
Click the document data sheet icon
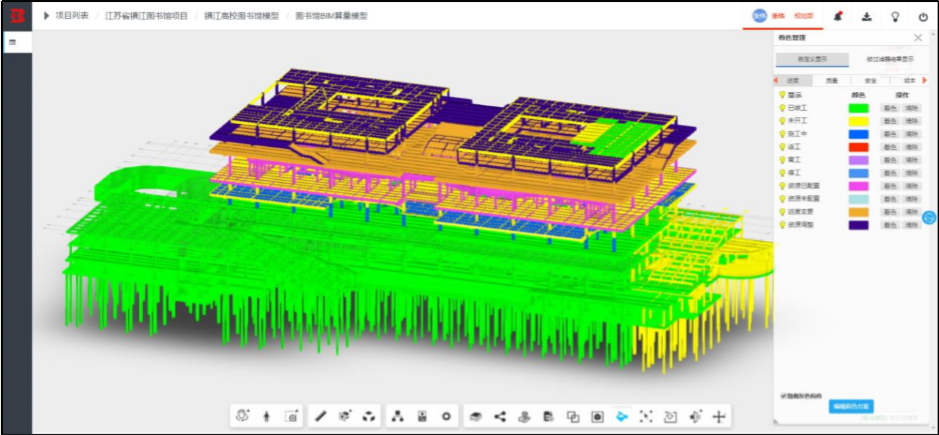coord(548,416)
